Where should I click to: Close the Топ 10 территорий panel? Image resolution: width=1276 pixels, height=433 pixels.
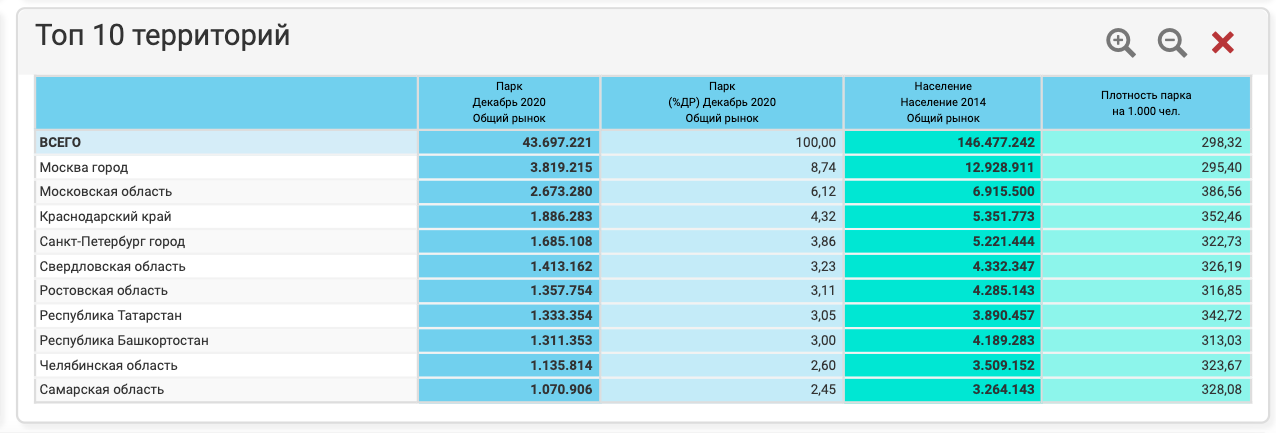click(1223, 42)
